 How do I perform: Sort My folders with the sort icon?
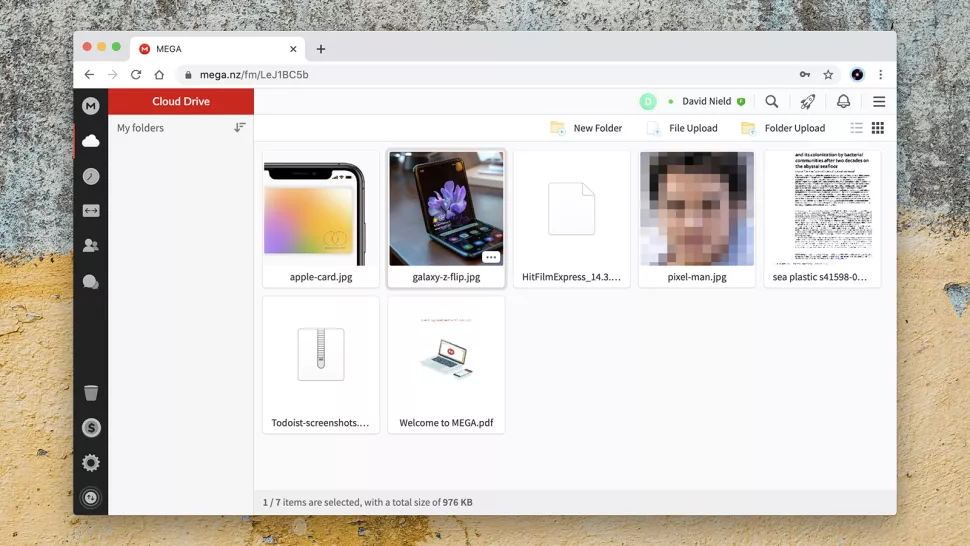240,127
